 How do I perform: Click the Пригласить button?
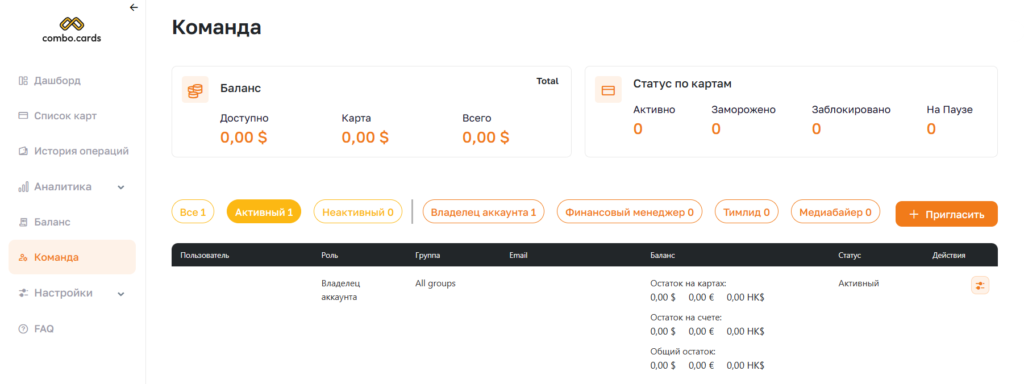(x=946, y=214)
